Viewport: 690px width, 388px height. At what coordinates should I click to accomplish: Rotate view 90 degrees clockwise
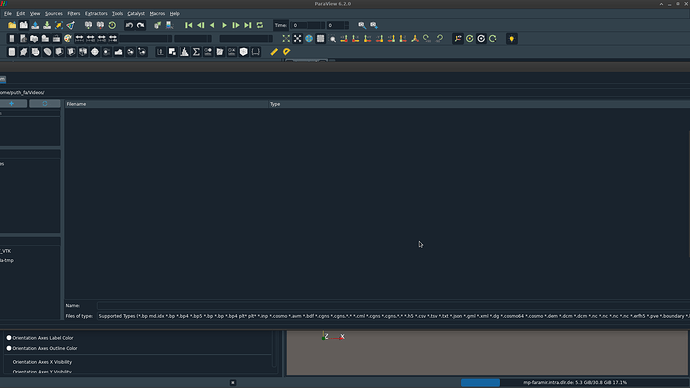tap(427, 39)
